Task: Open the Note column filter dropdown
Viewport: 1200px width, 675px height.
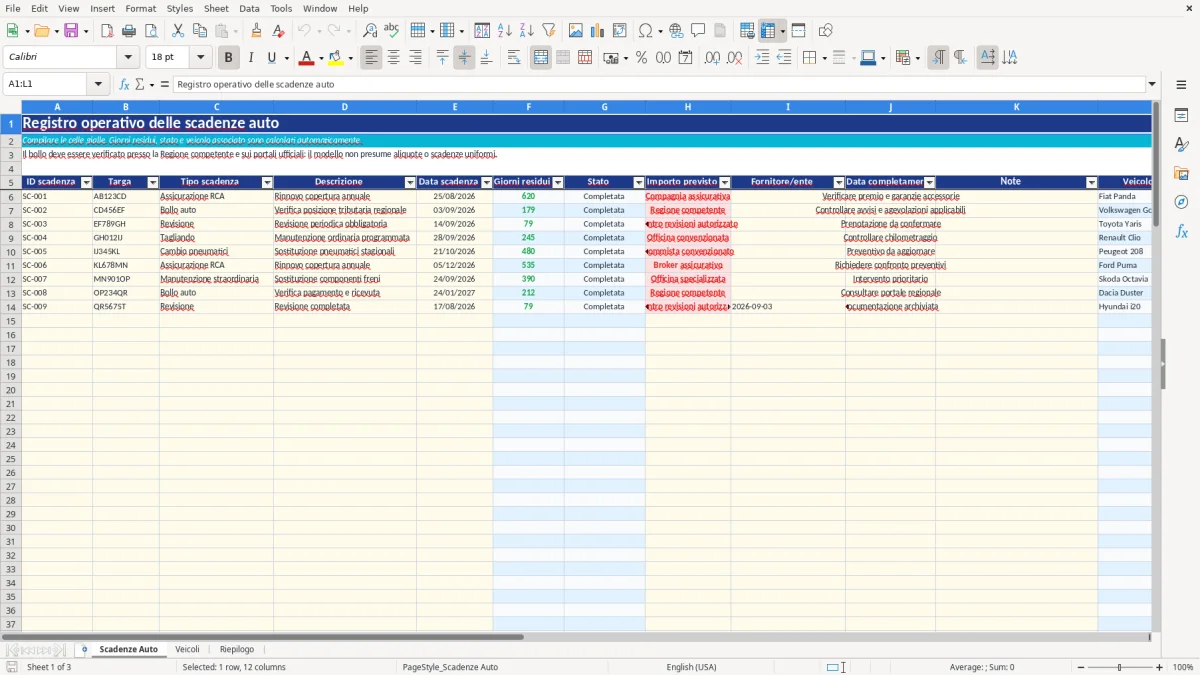Action: pyautogui.click(x=1091, y=182)
